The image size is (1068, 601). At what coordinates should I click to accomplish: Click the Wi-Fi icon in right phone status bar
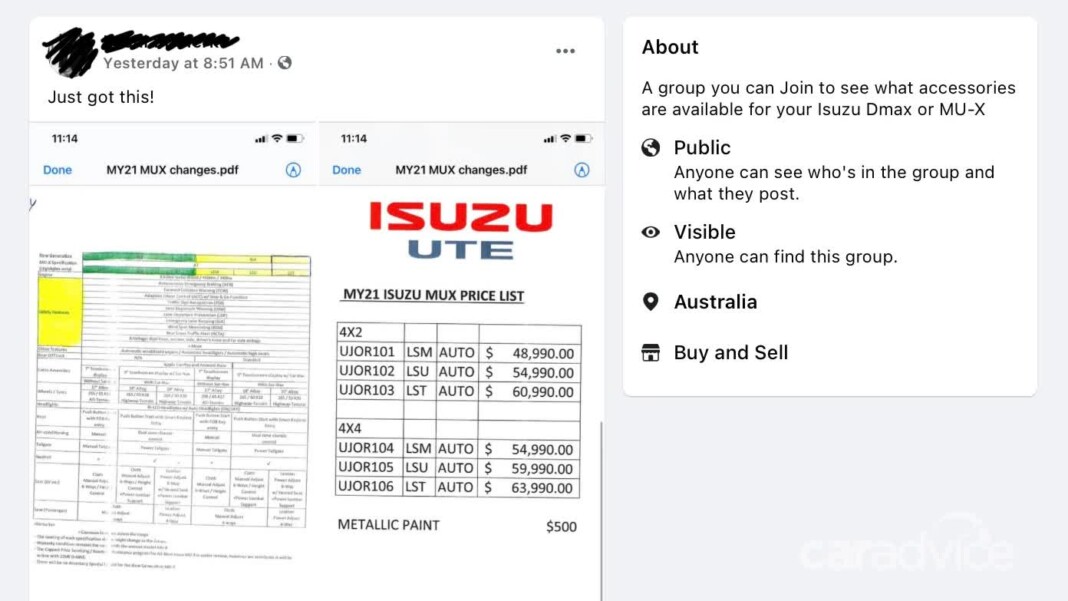point(565,139)
